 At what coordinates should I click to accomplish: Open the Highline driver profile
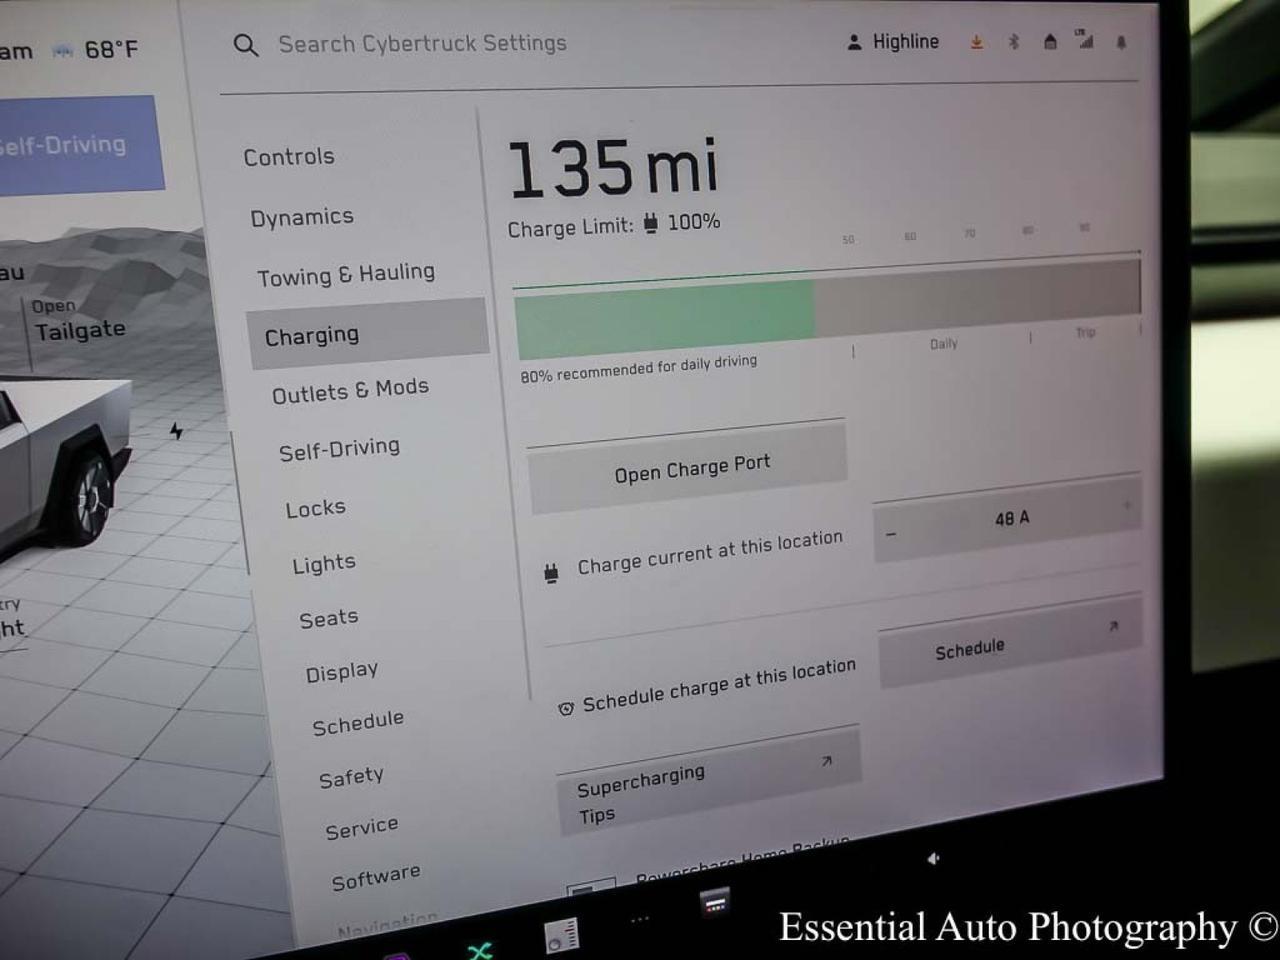(x=893, y=42)
